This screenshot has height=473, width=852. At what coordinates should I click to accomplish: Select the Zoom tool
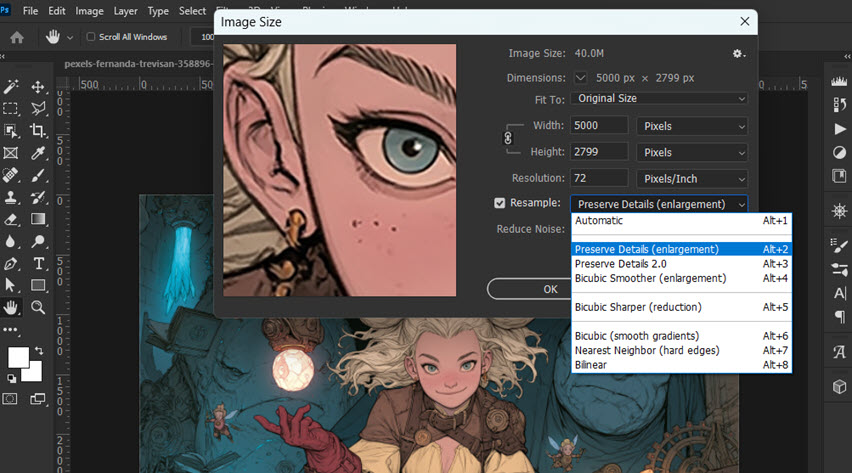click(37, 308)
